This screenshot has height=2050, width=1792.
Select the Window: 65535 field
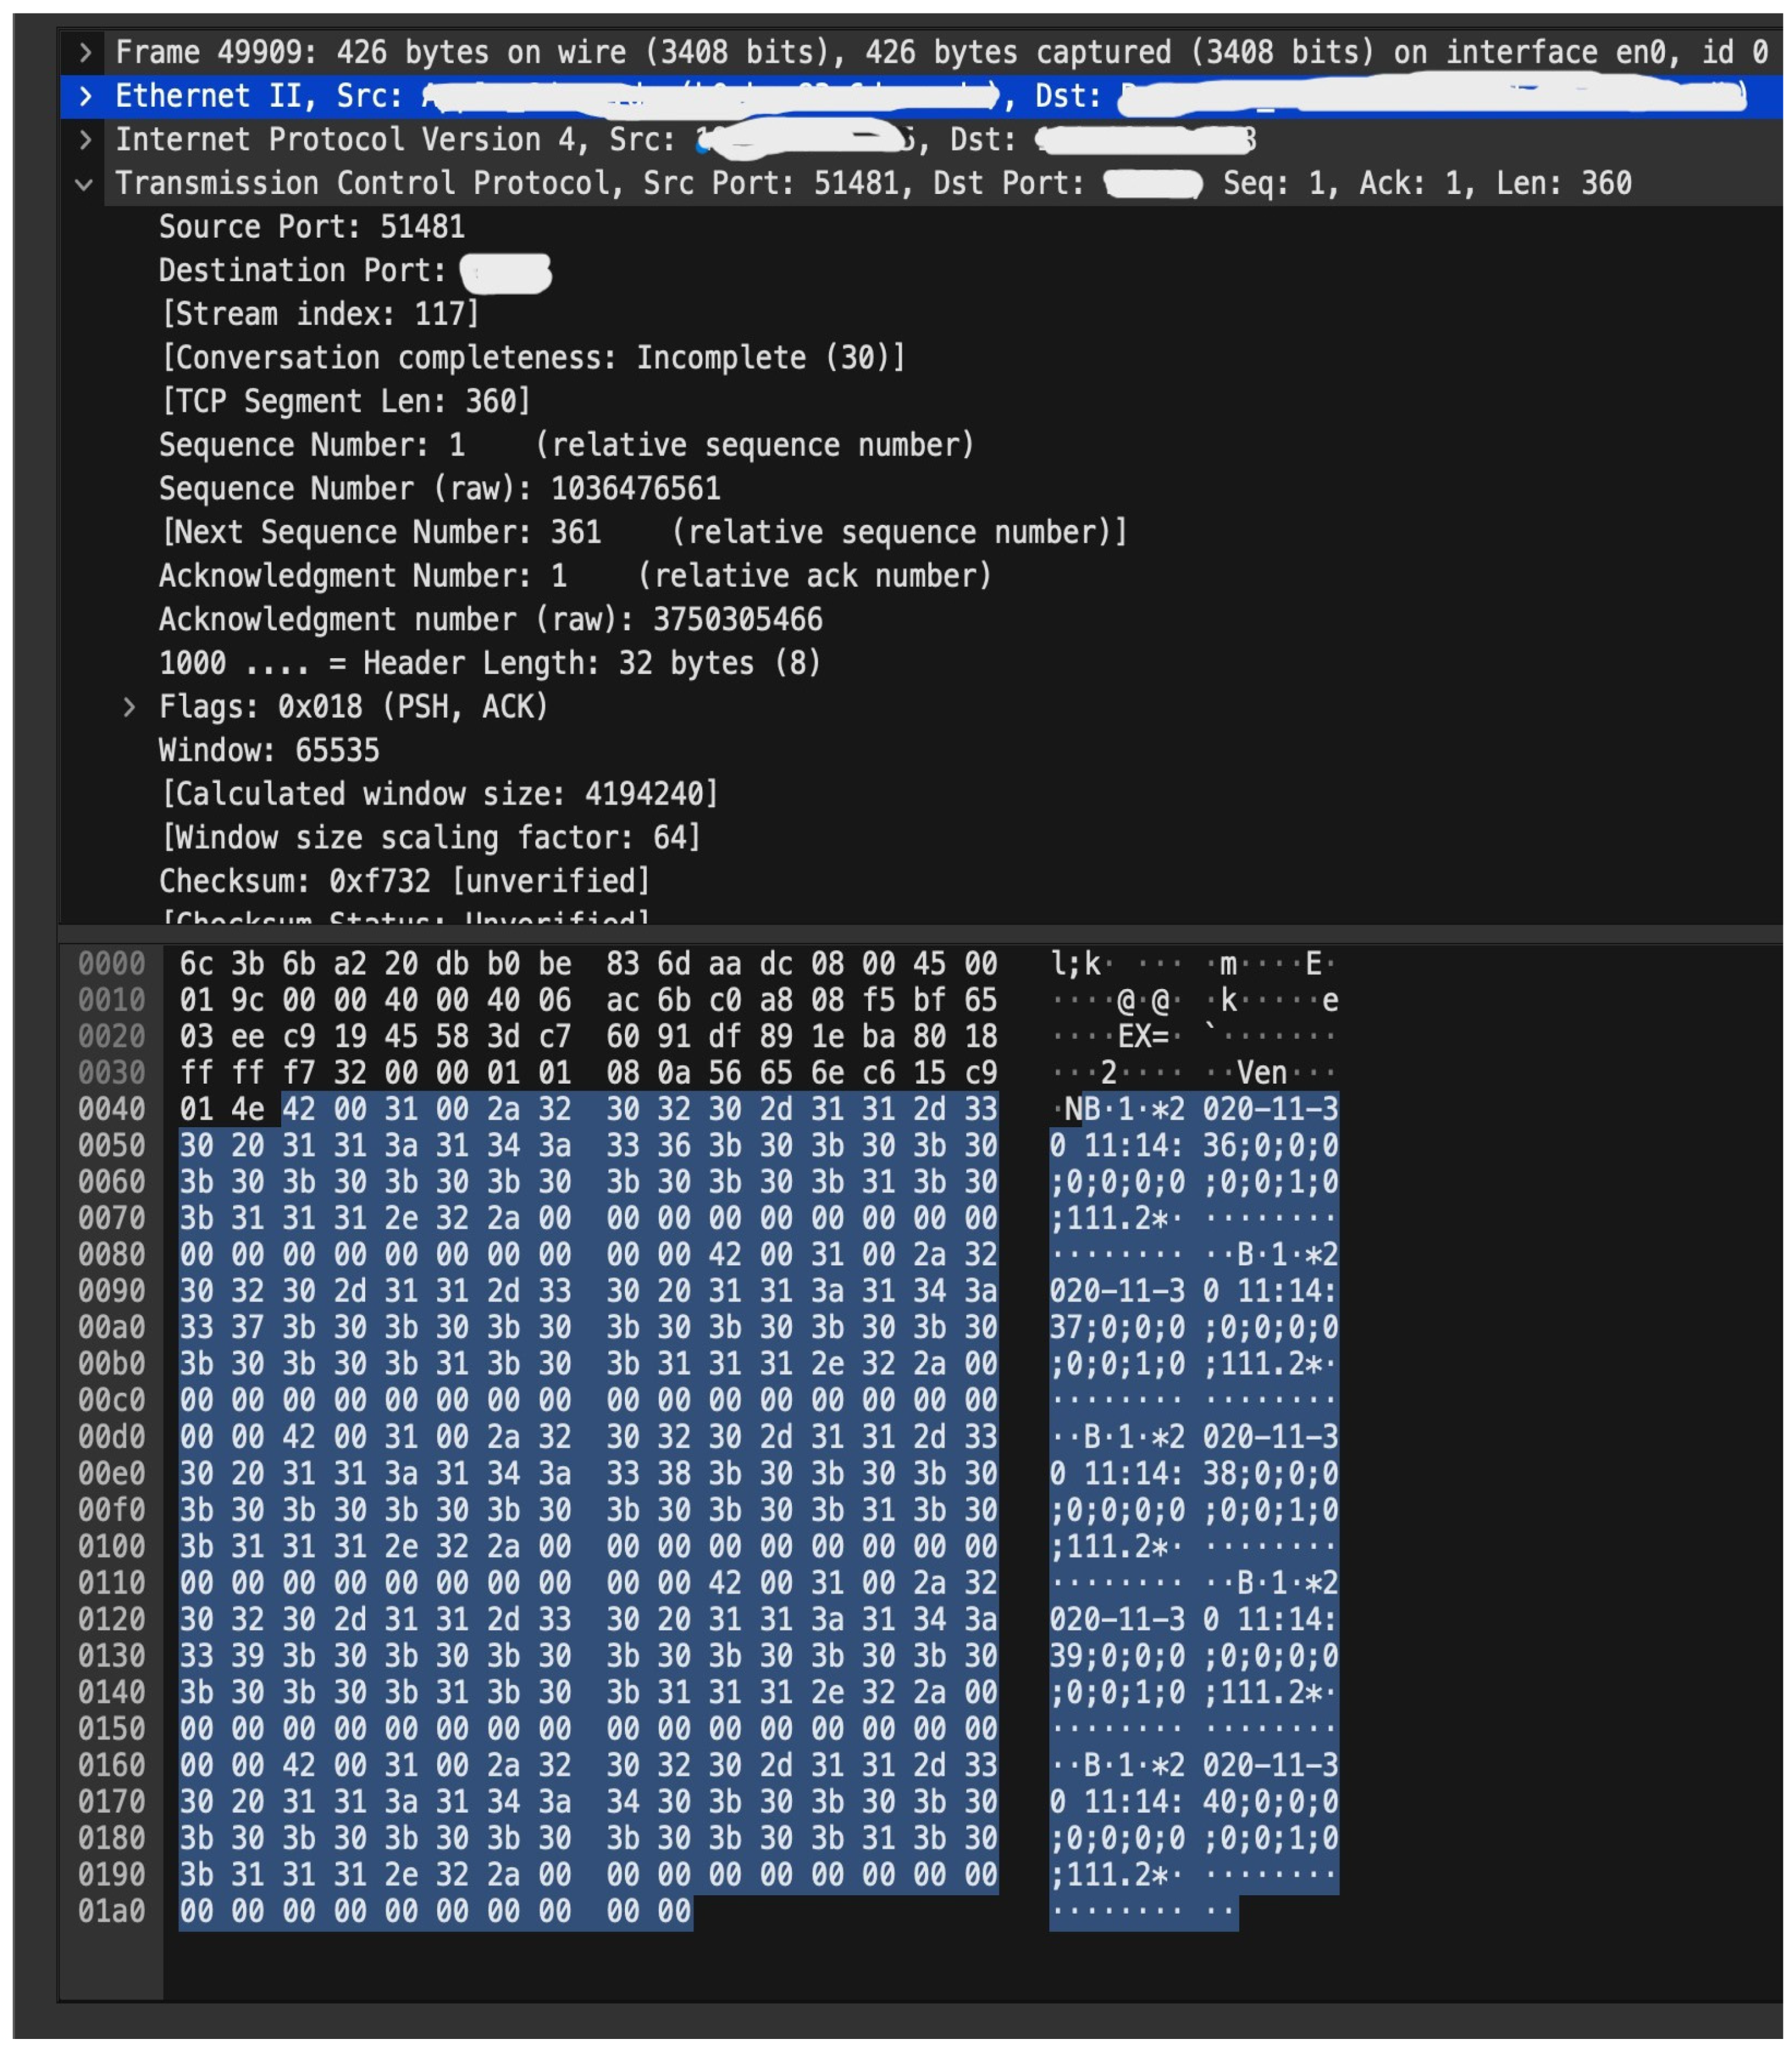click(269, 751)
